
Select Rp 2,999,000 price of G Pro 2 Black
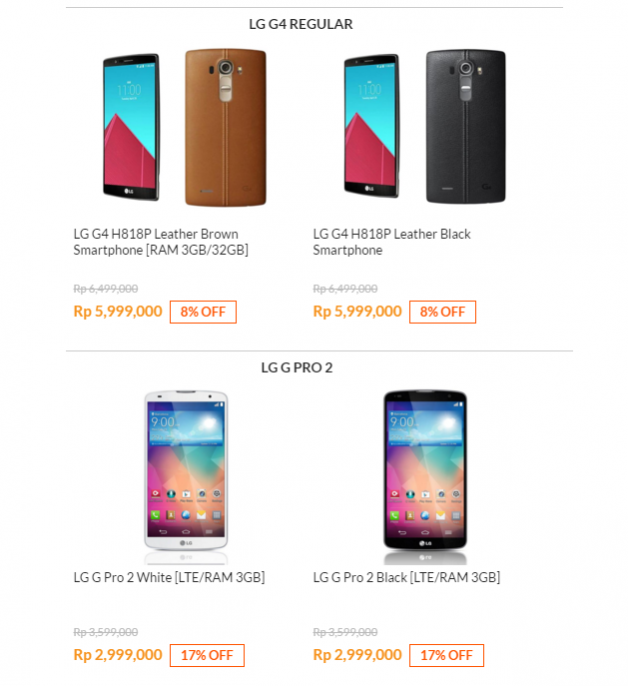(x=357, y=655)
